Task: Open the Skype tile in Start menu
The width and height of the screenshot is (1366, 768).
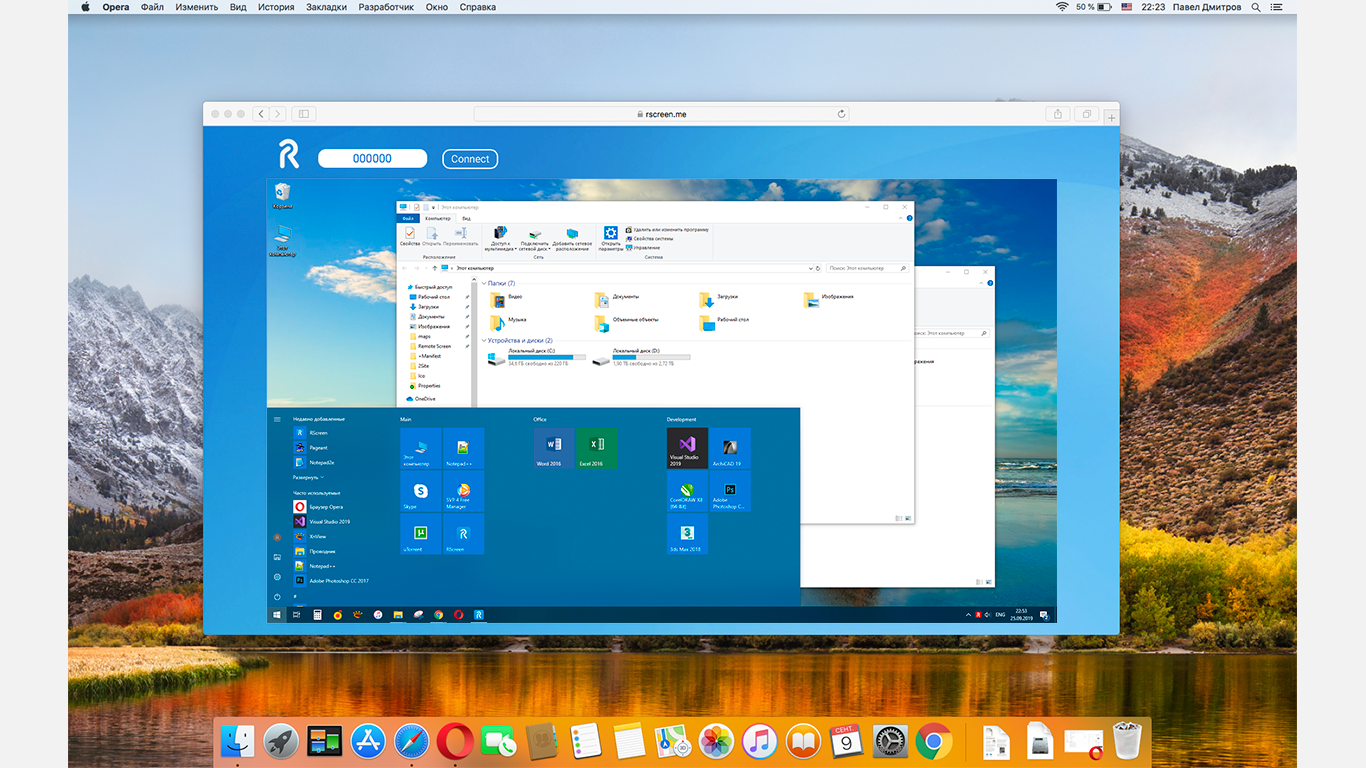Action: [421, 492]
